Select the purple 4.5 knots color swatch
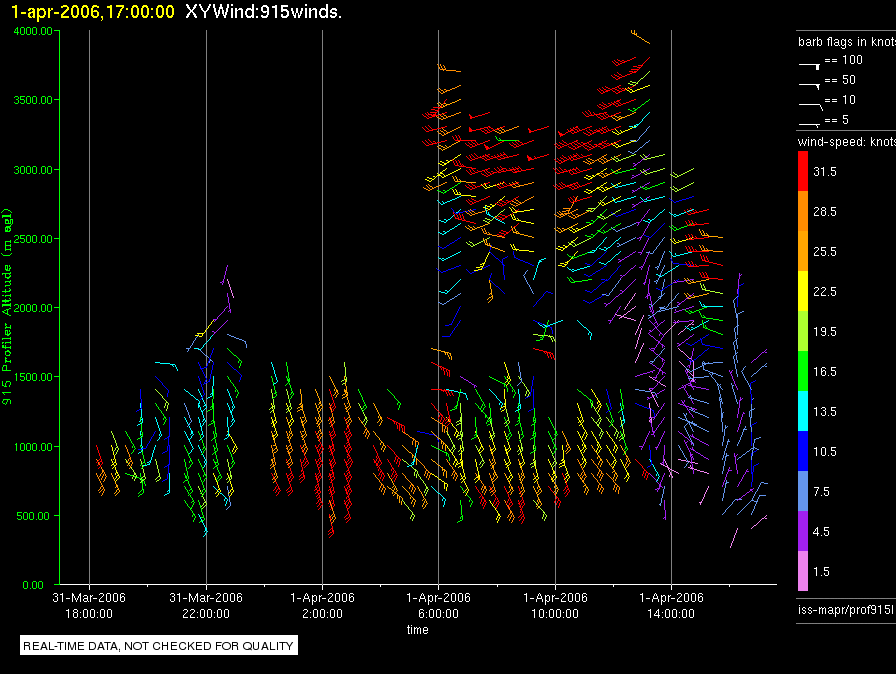Screen dimensions: 896x674 803,531
